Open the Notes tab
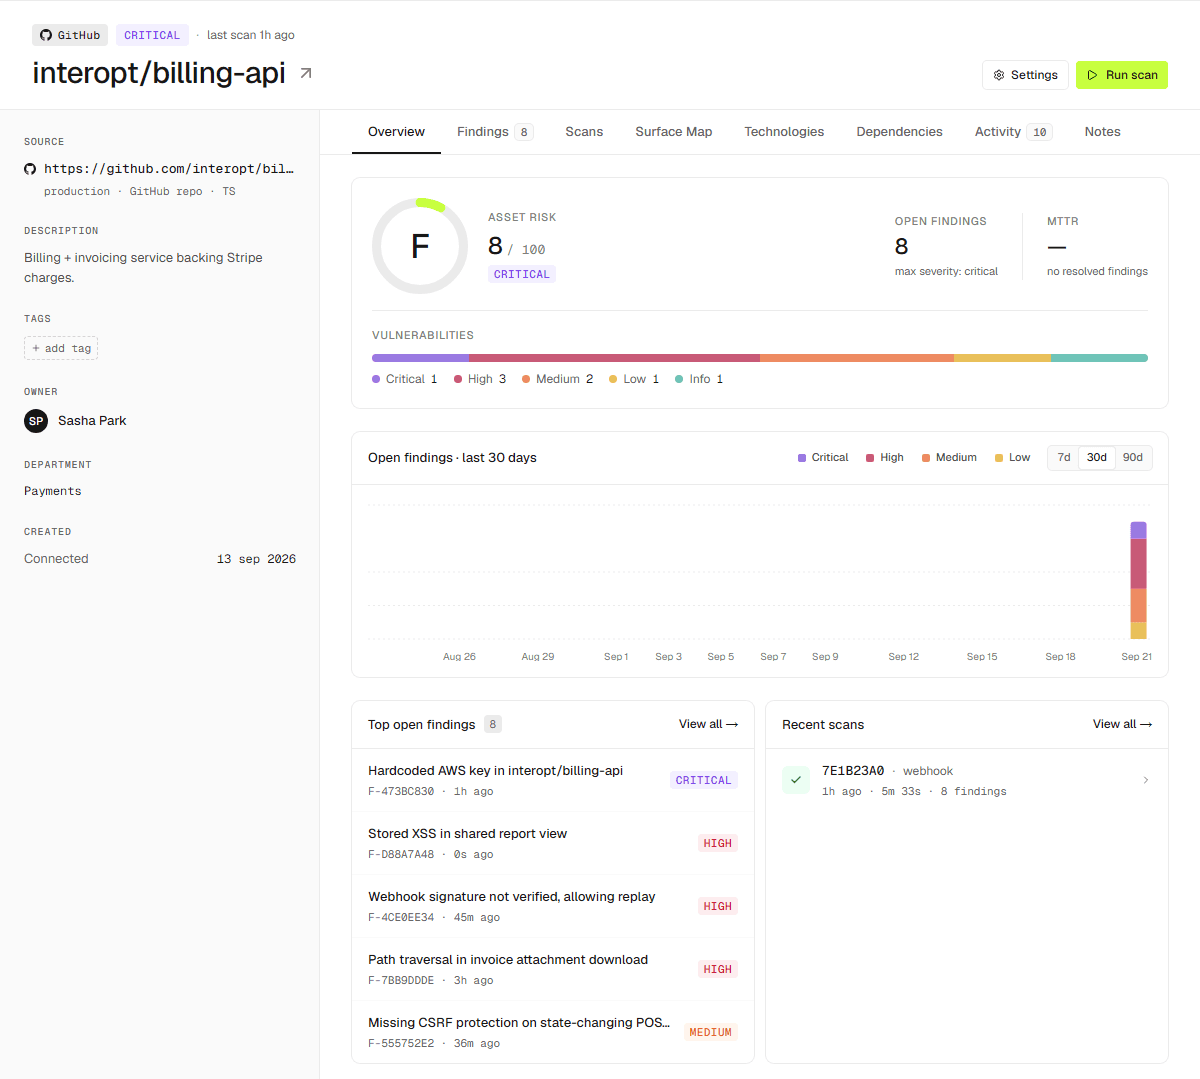The width and height of the screenshot is (1200, 1079). 1102,132
